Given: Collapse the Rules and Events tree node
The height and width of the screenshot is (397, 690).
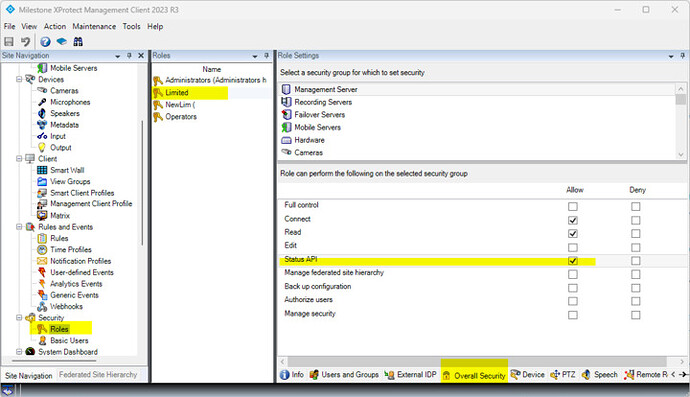Looking at the screenshot, I should point(19,227).
